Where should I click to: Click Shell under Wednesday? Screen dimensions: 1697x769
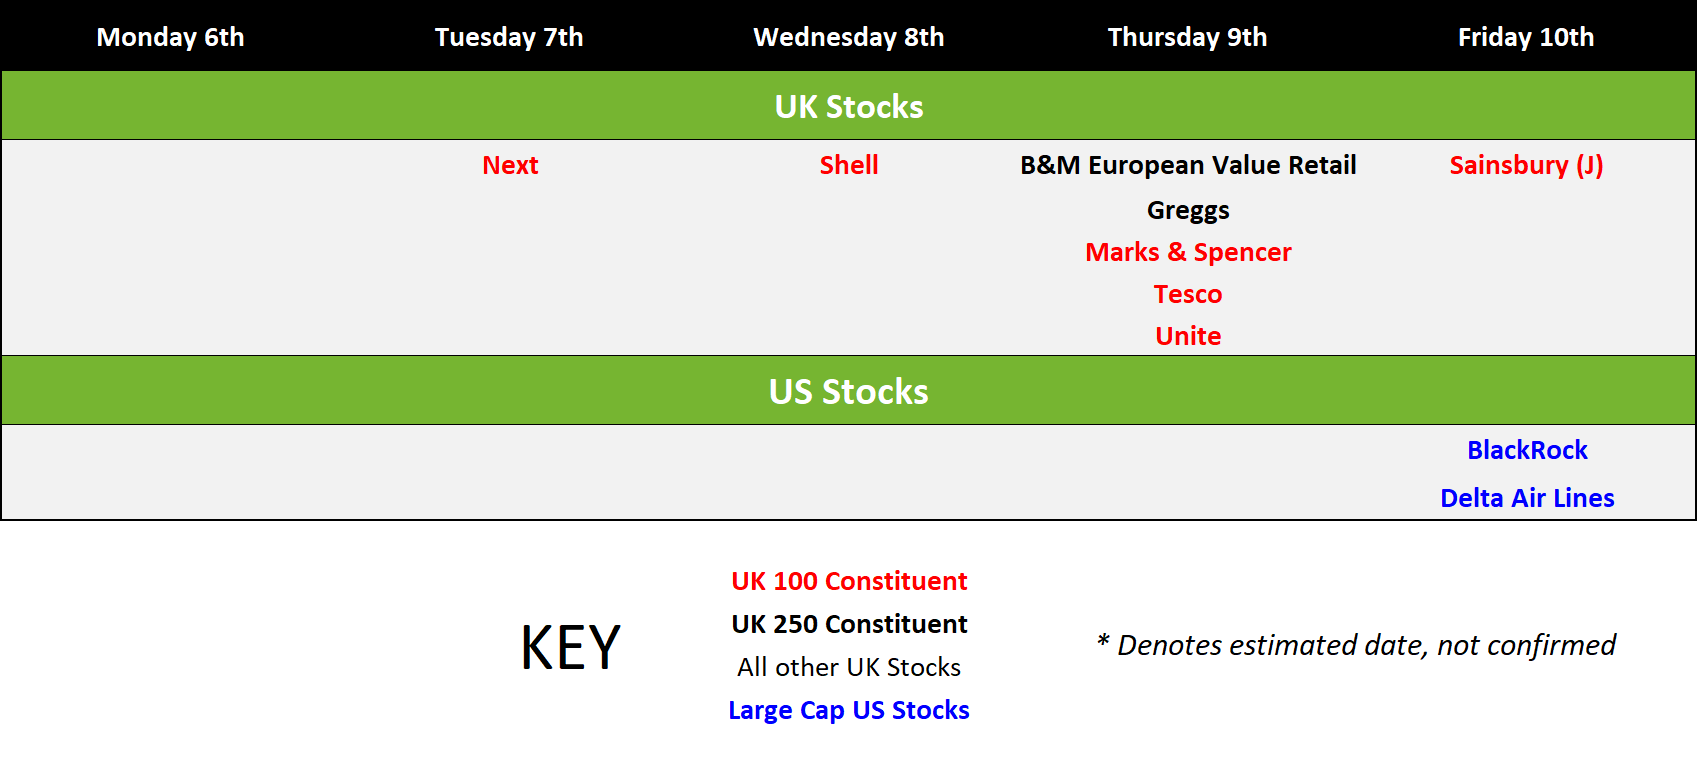pos(849,165)
